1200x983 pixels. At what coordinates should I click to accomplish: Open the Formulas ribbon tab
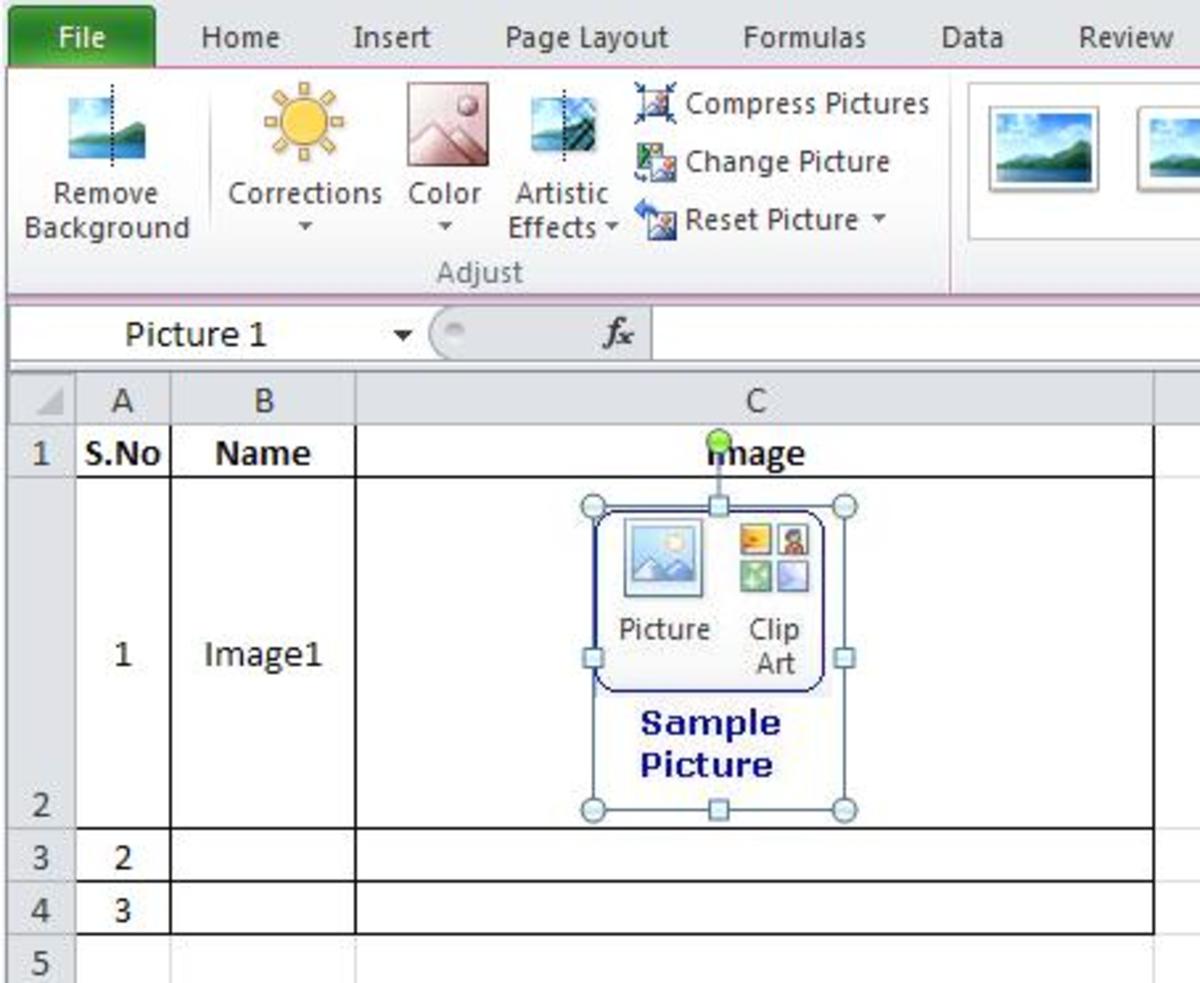click(x=805, y=37)
